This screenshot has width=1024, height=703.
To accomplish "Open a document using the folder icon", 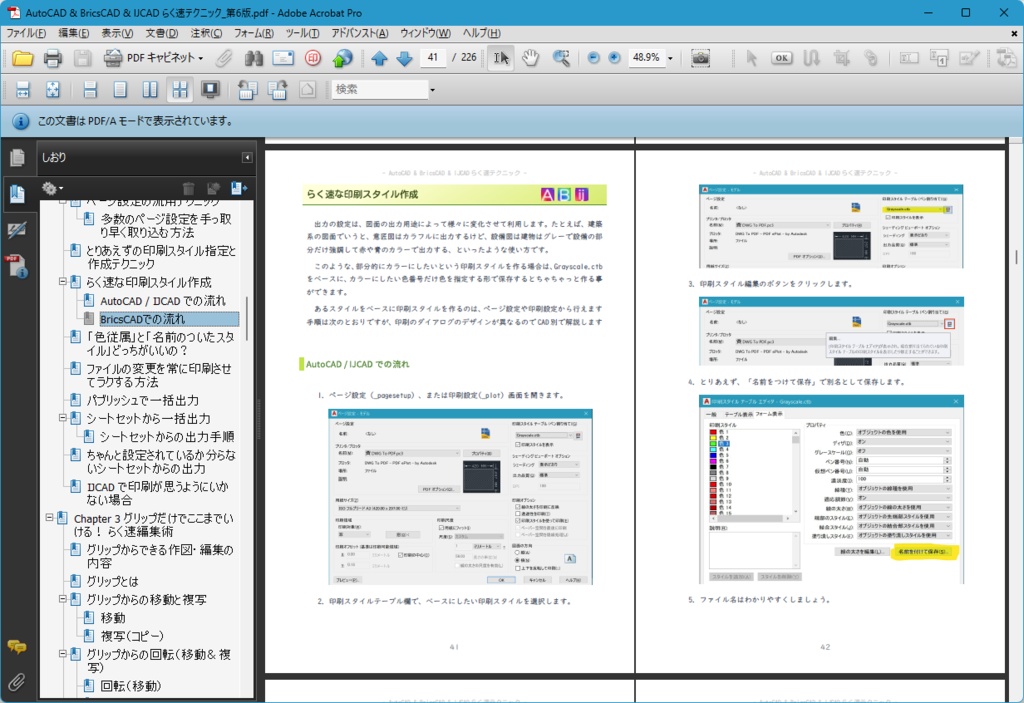I will pos(25,59).
